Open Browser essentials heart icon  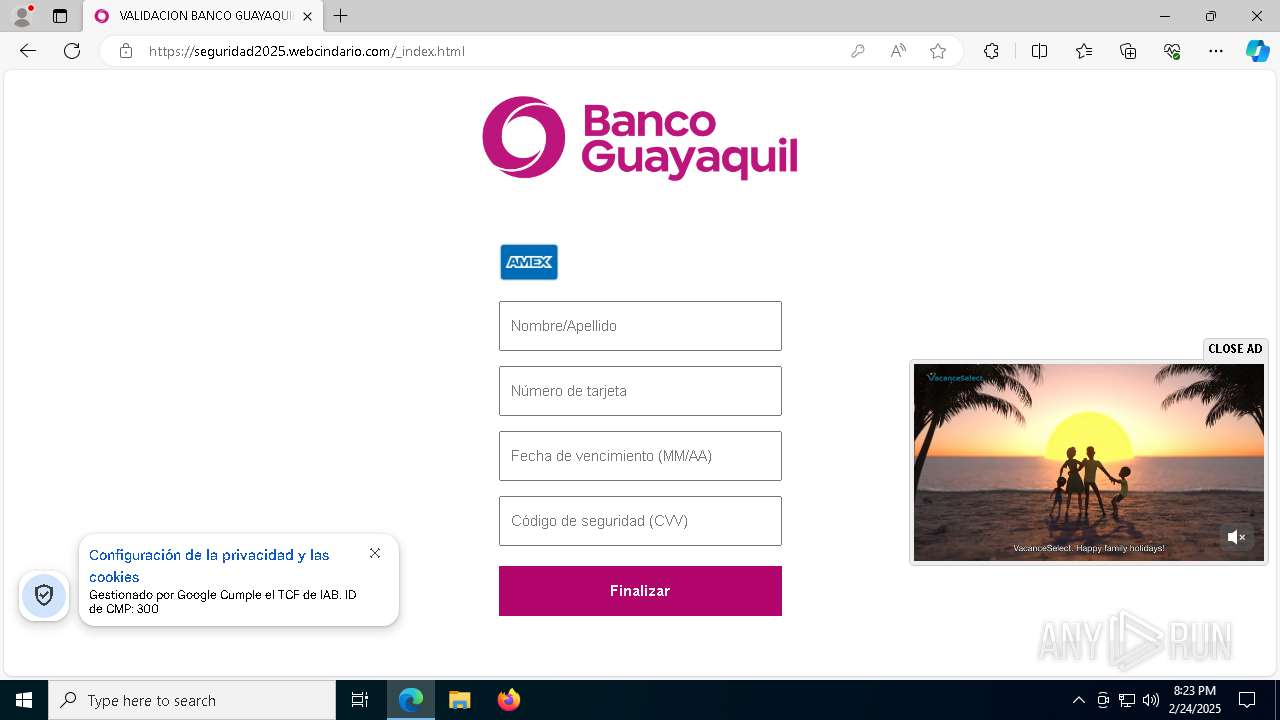1172,51
